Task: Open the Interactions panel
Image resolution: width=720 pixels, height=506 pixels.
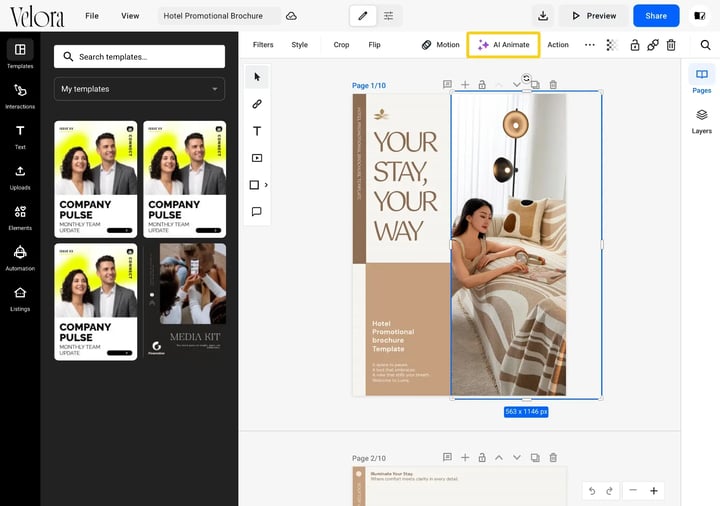Action: tap(20, 96)
